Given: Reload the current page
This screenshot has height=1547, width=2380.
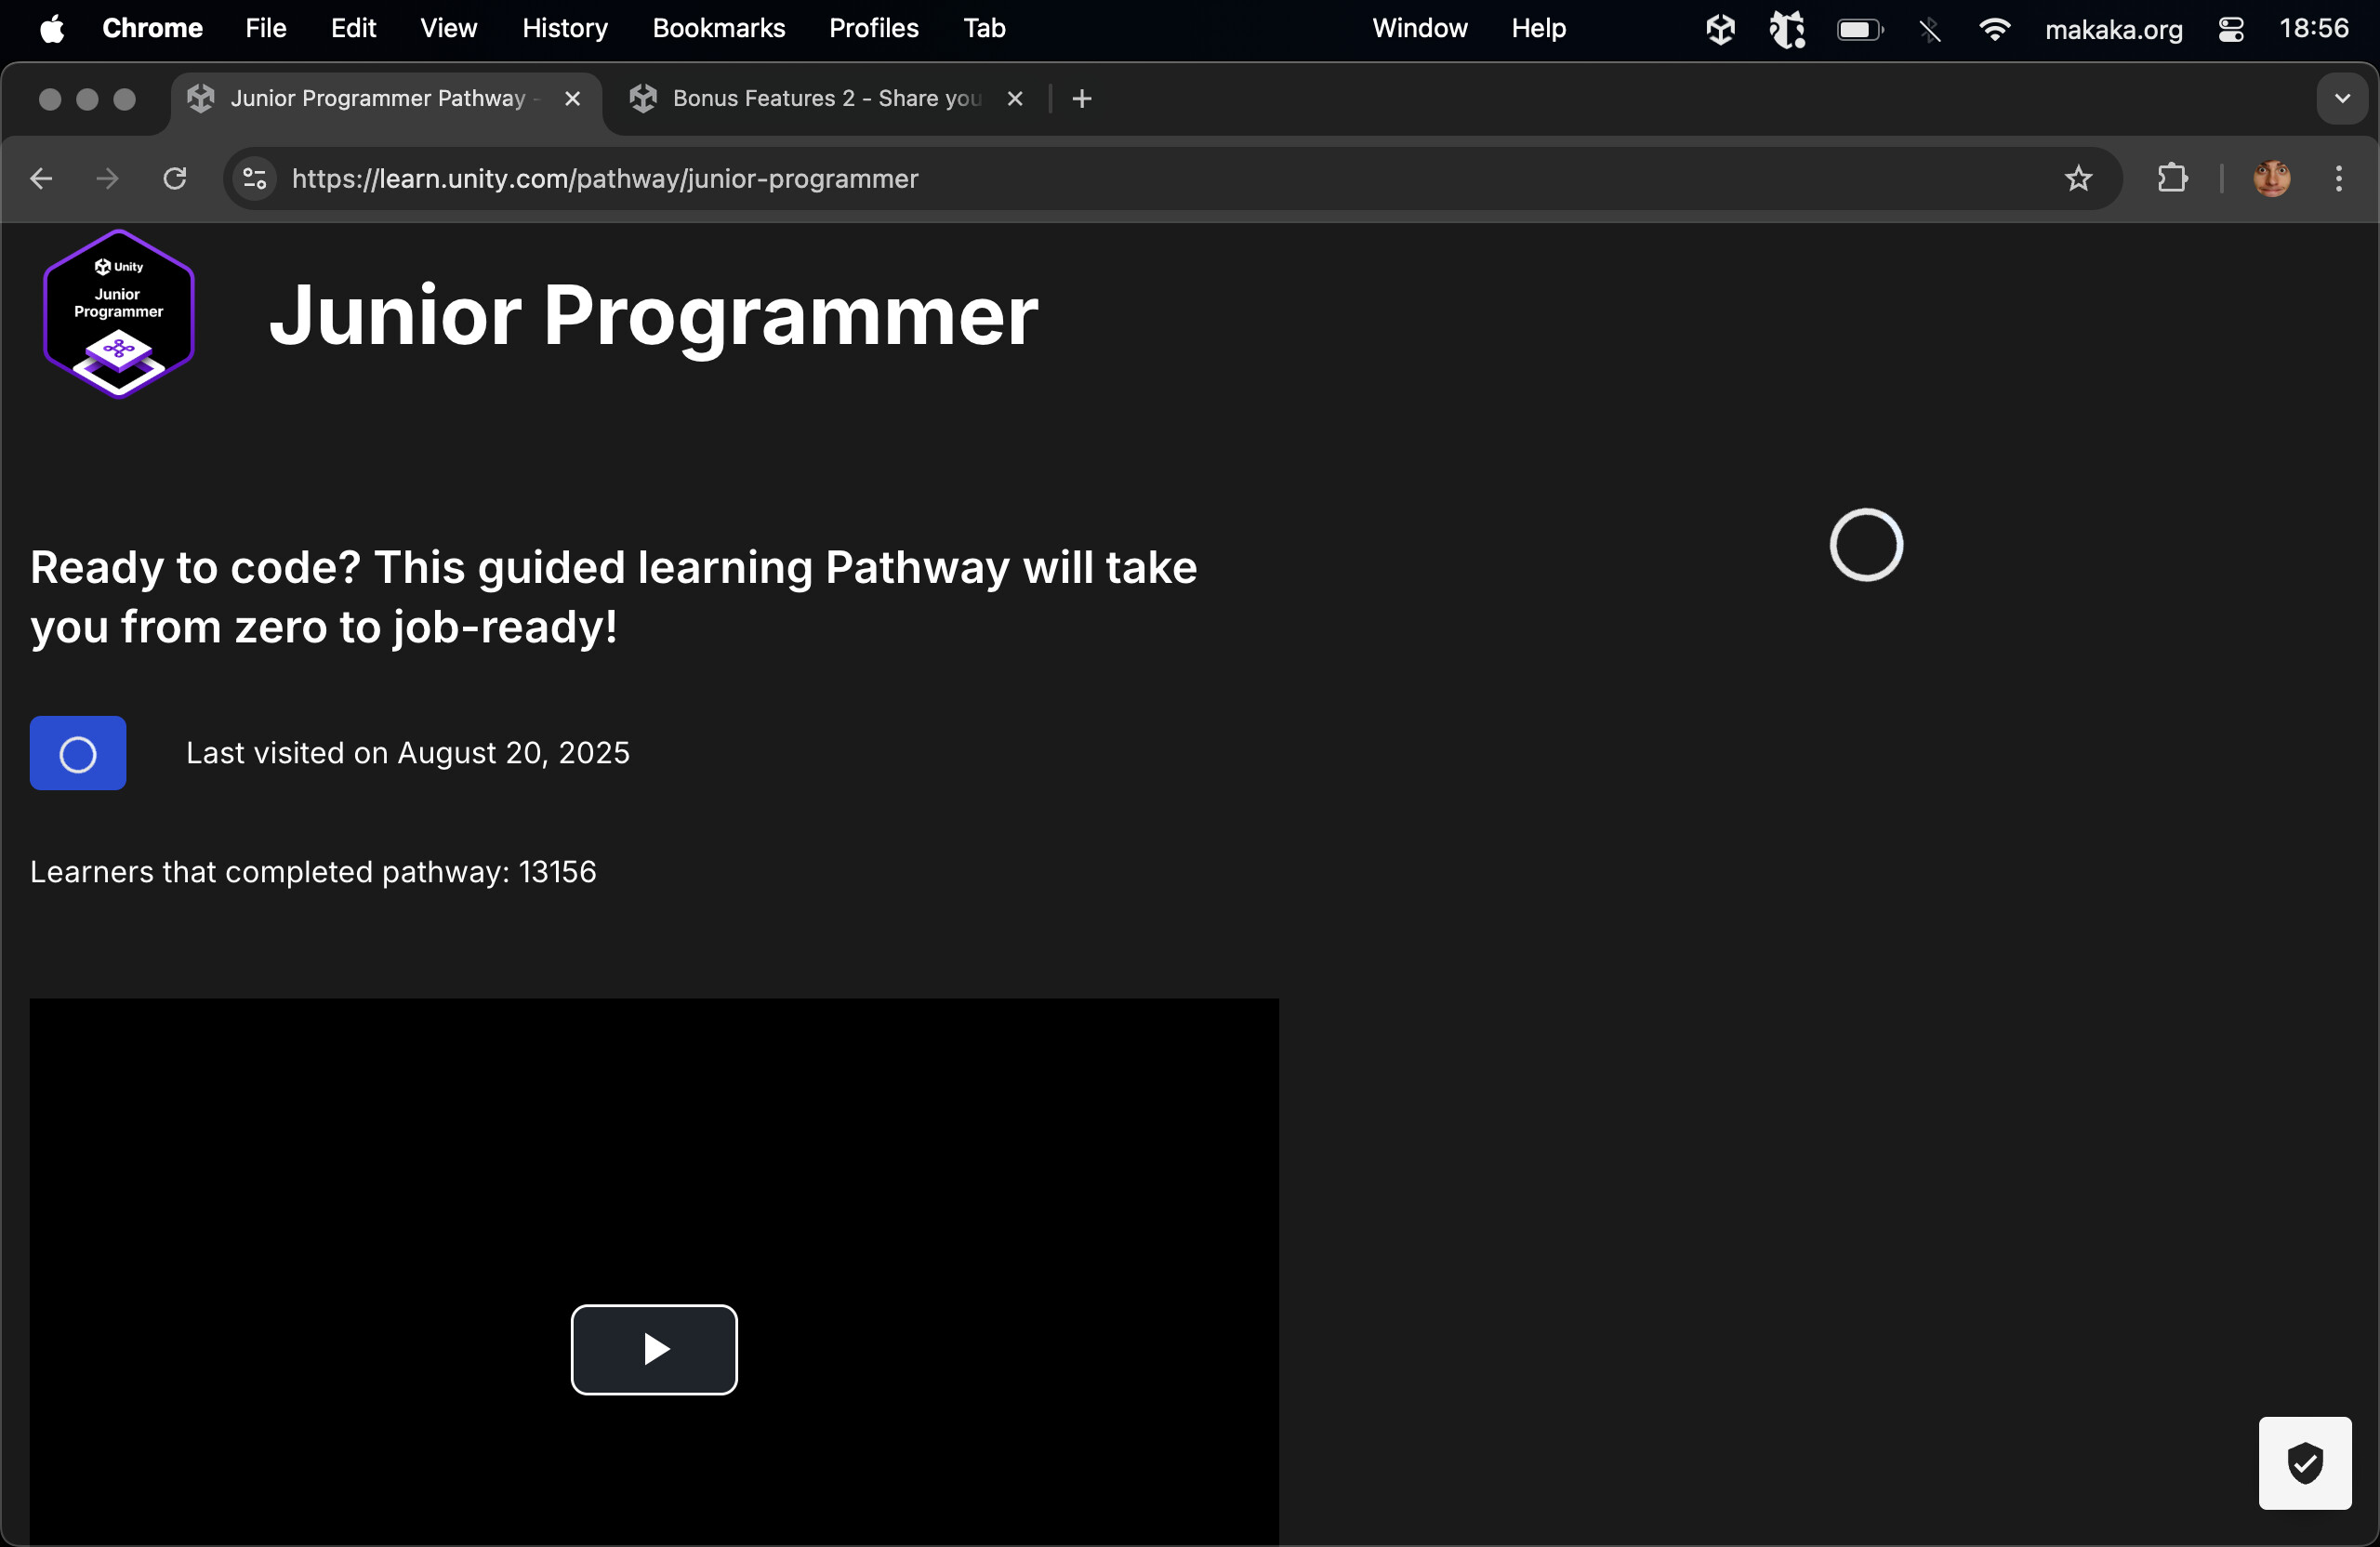Looking at the screenshot, I should point(175,179).
